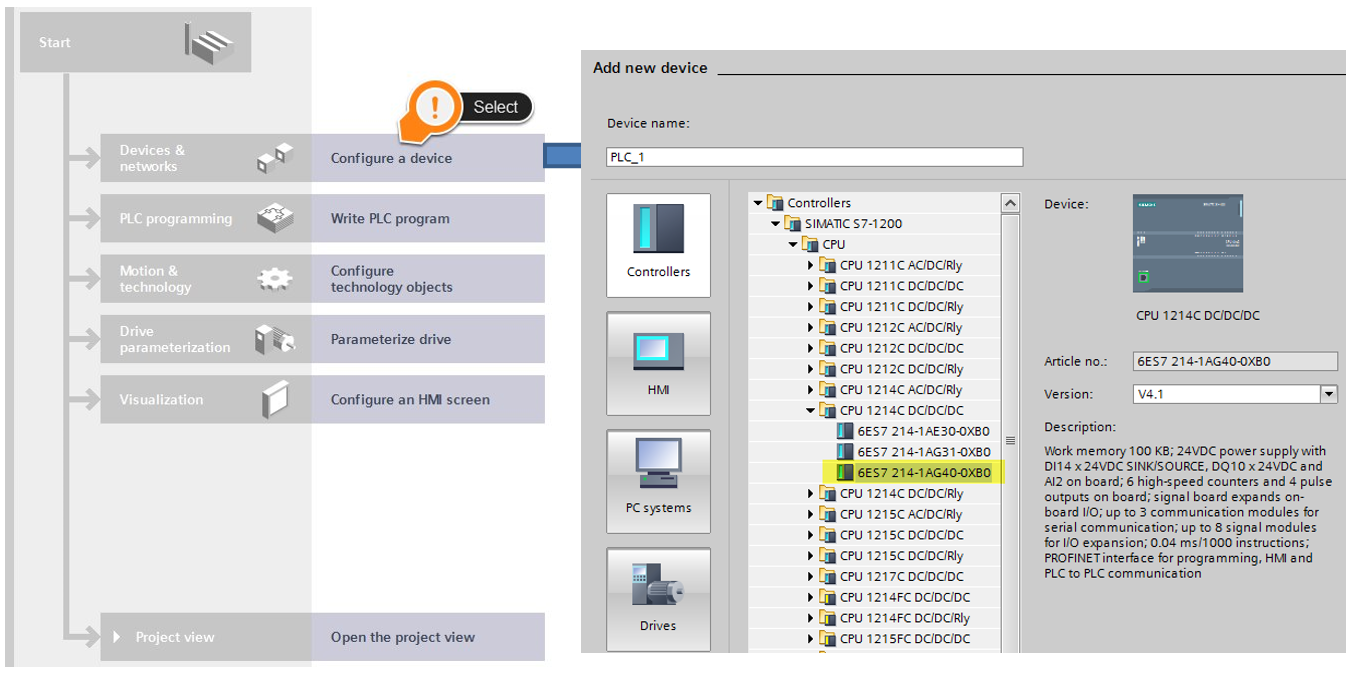The height and width of the screenshot is (674, 1355).
Task: Select article 6ES7 214-1AG31-0XB0
Action: tap(923, 452)
